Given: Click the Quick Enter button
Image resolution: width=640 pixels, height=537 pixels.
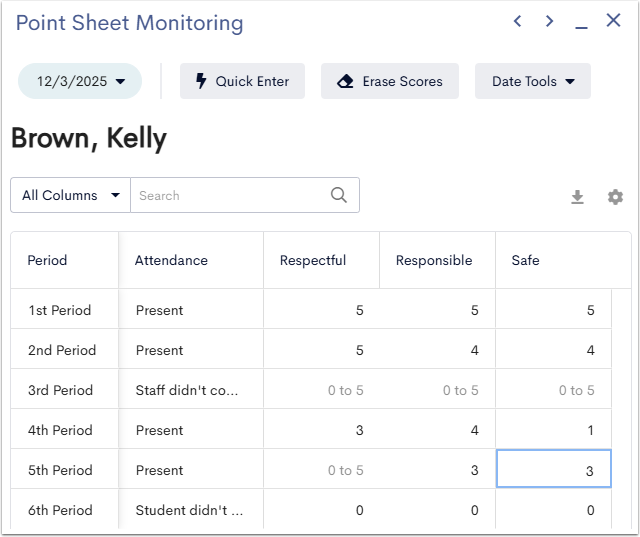Looking at the screenshot, I should coord(242,81).
